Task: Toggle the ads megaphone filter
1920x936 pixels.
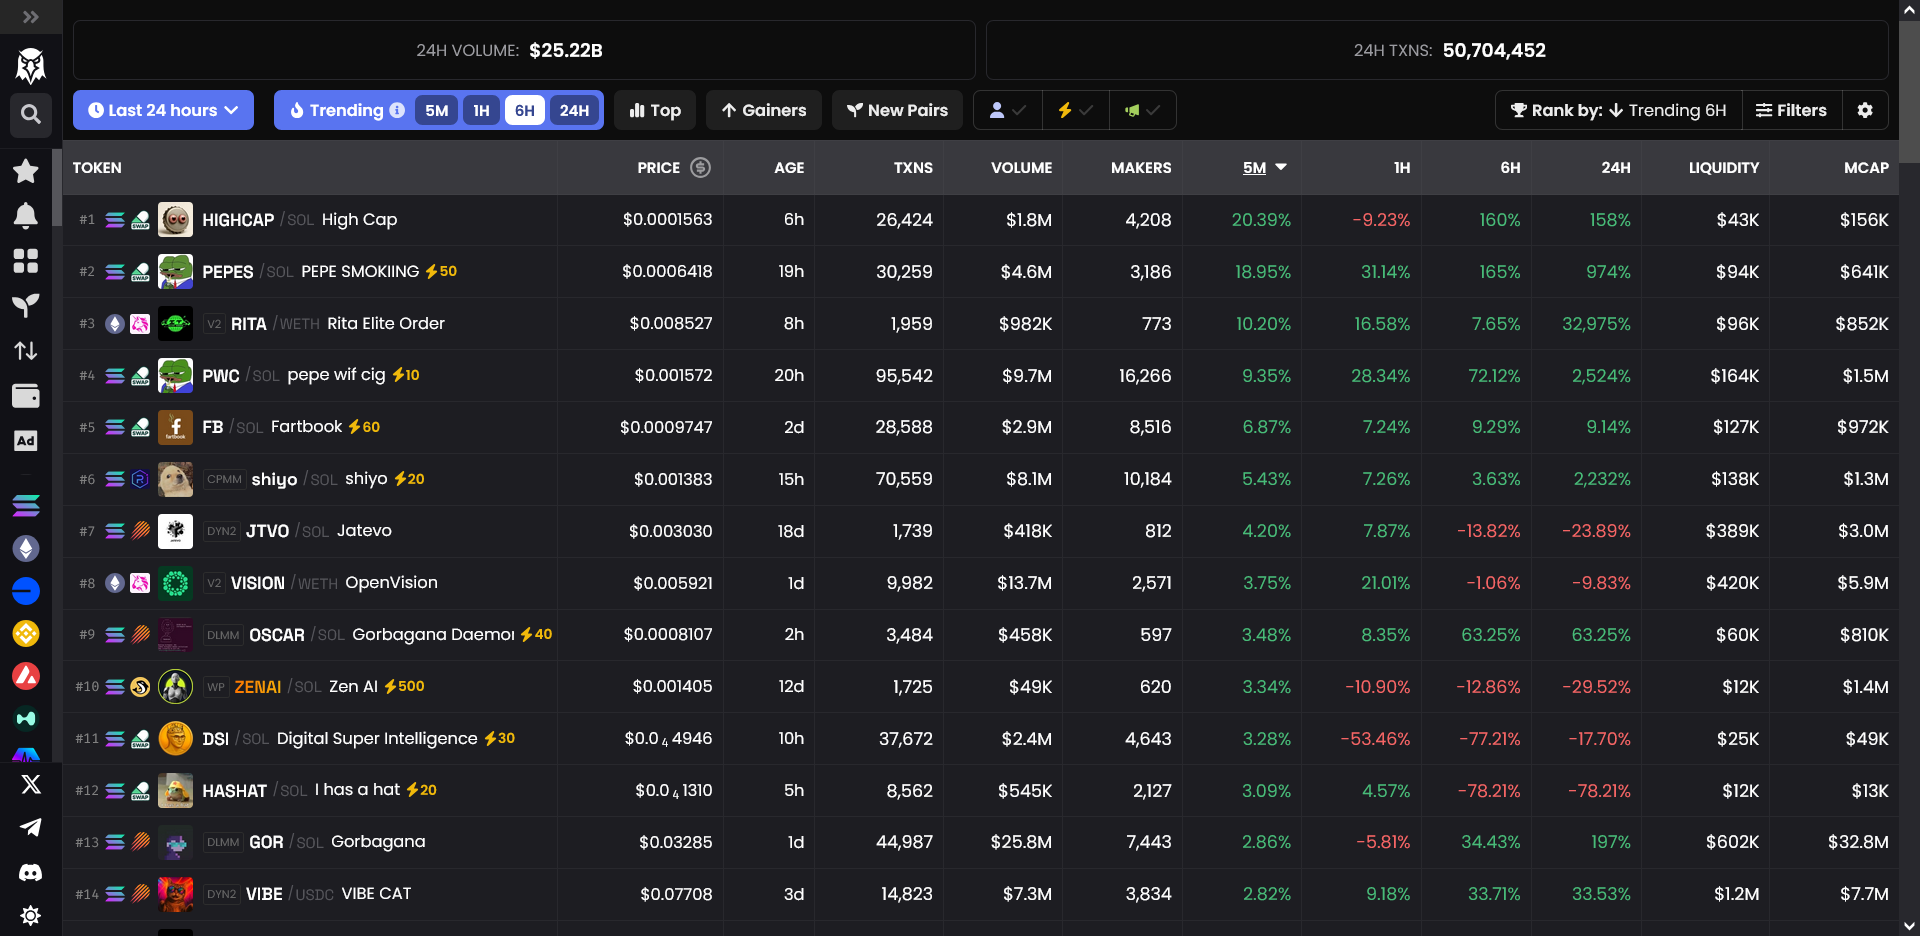Action: pyautogui.click(x=1142, y=110)
